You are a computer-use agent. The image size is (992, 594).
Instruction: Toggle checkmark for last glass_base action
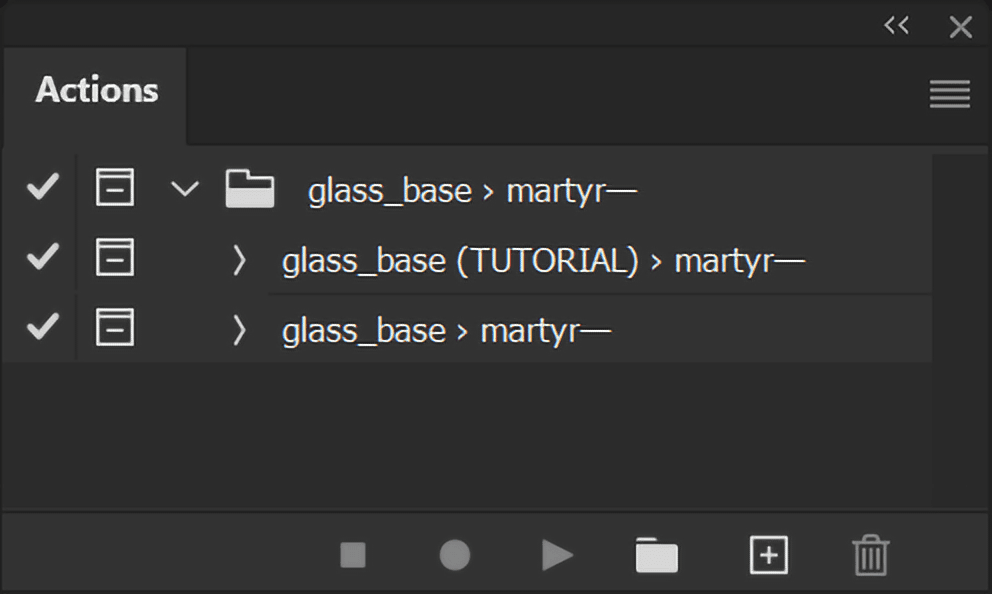42,327
